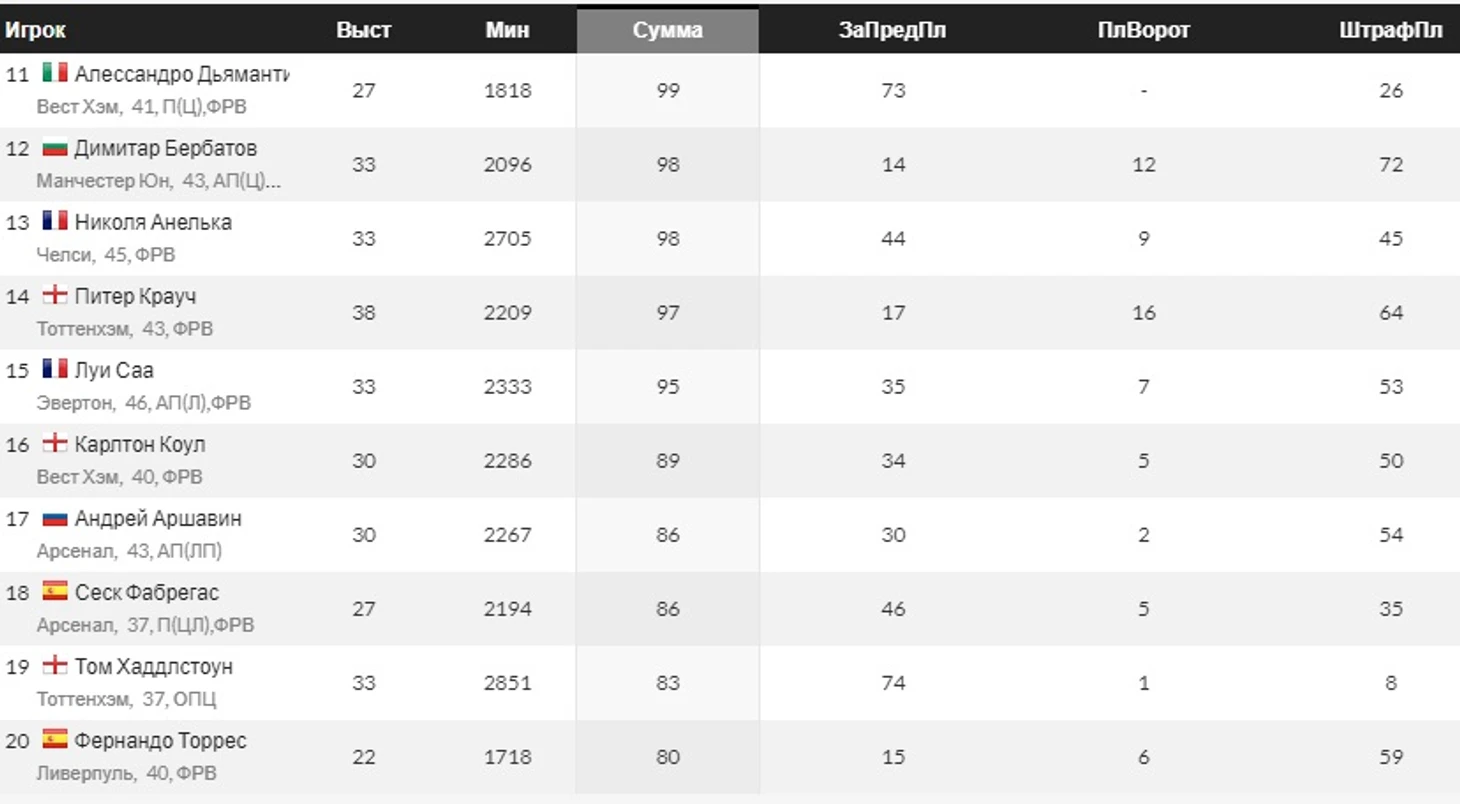Sort by the ЗаПредПл column header

click(x=893, y=30)
